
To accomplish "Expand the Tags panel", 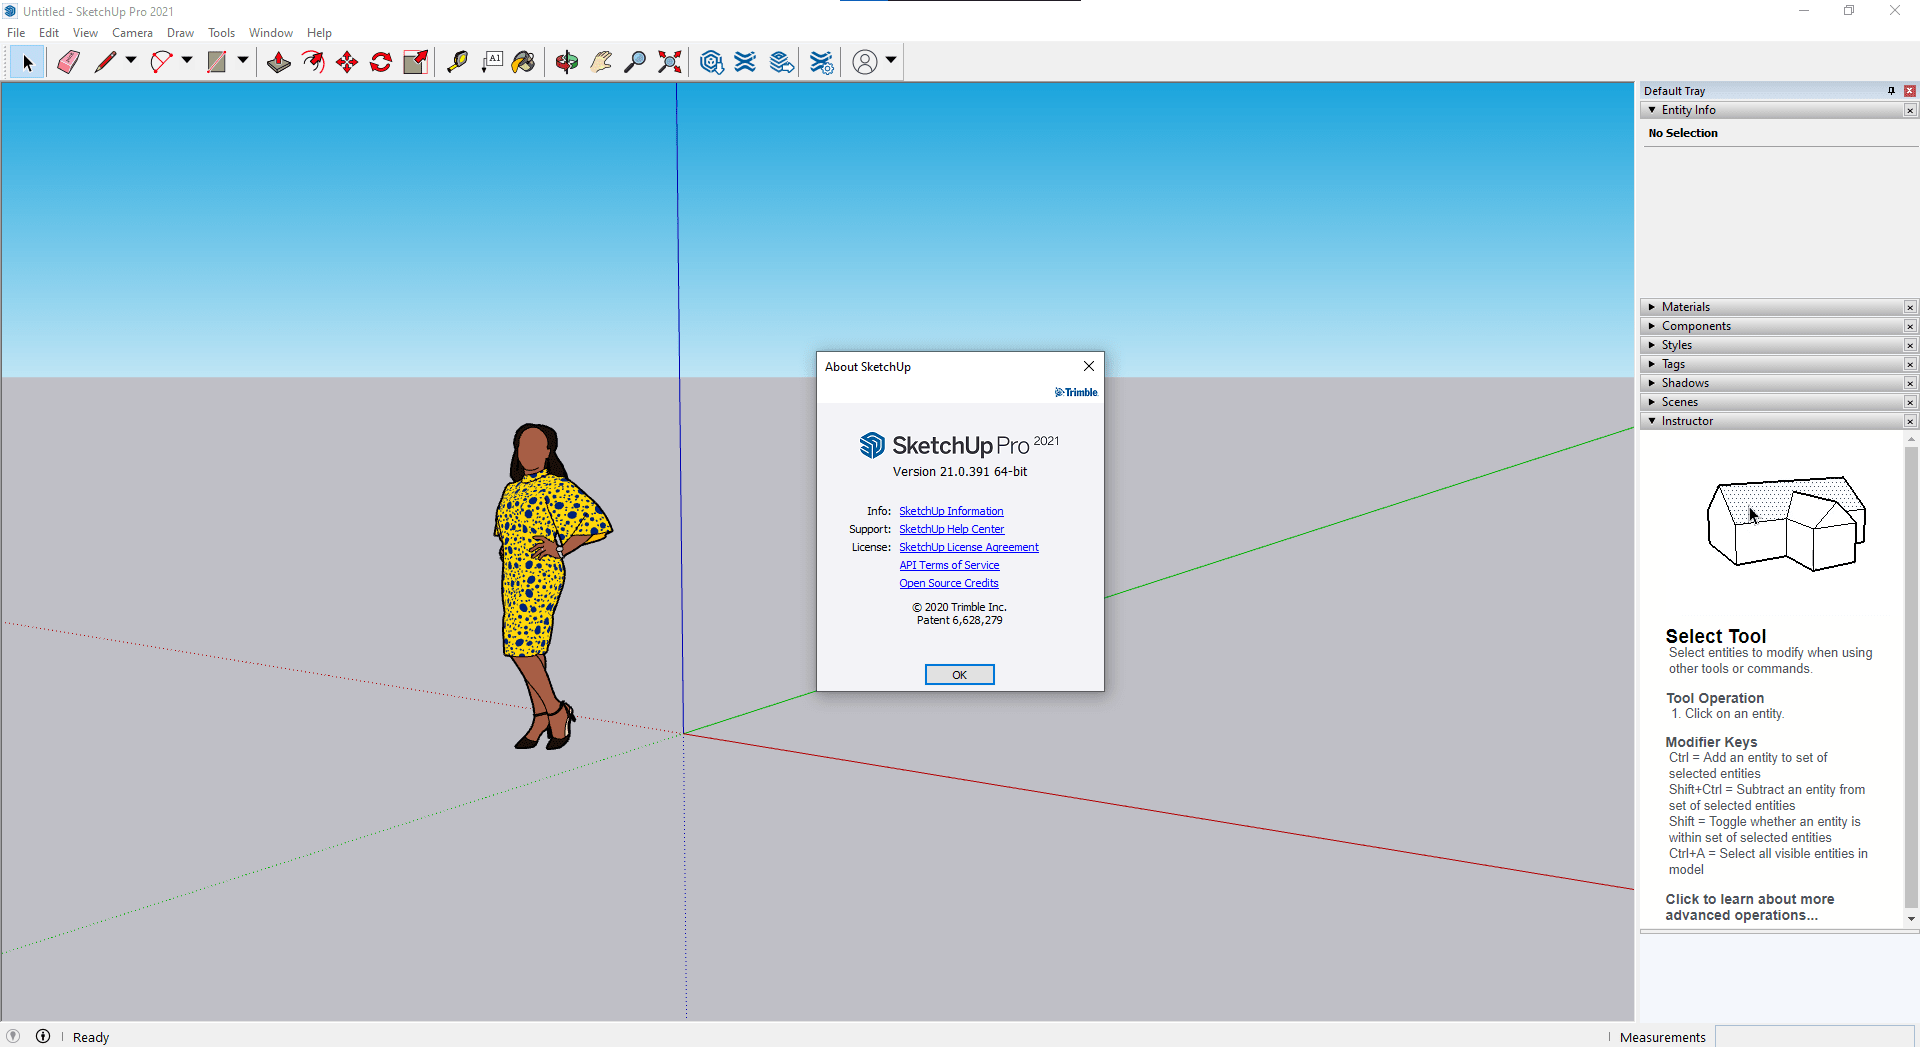I will pyautogui.click(x=1652, y=364).
